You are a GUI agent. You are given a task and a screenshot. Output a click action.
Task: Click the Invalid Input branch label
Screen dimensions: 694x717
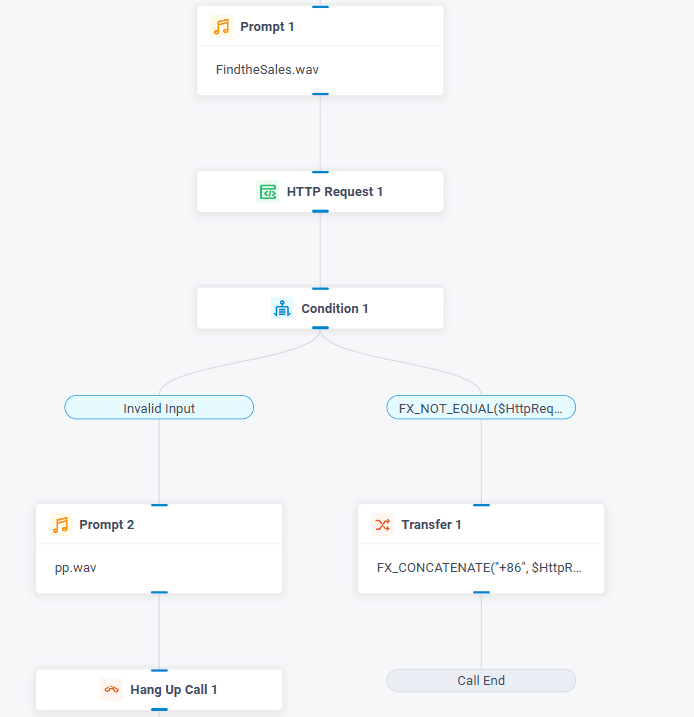(159, 407)
